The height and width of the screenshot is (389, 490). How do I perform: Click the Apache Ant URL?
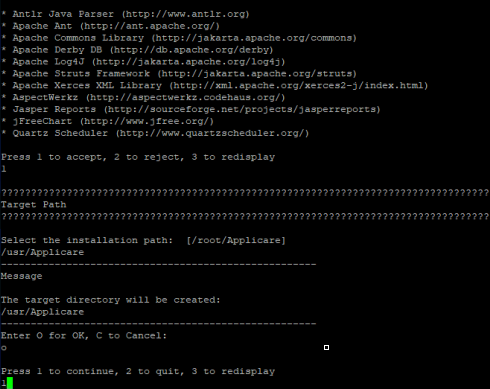150,26
